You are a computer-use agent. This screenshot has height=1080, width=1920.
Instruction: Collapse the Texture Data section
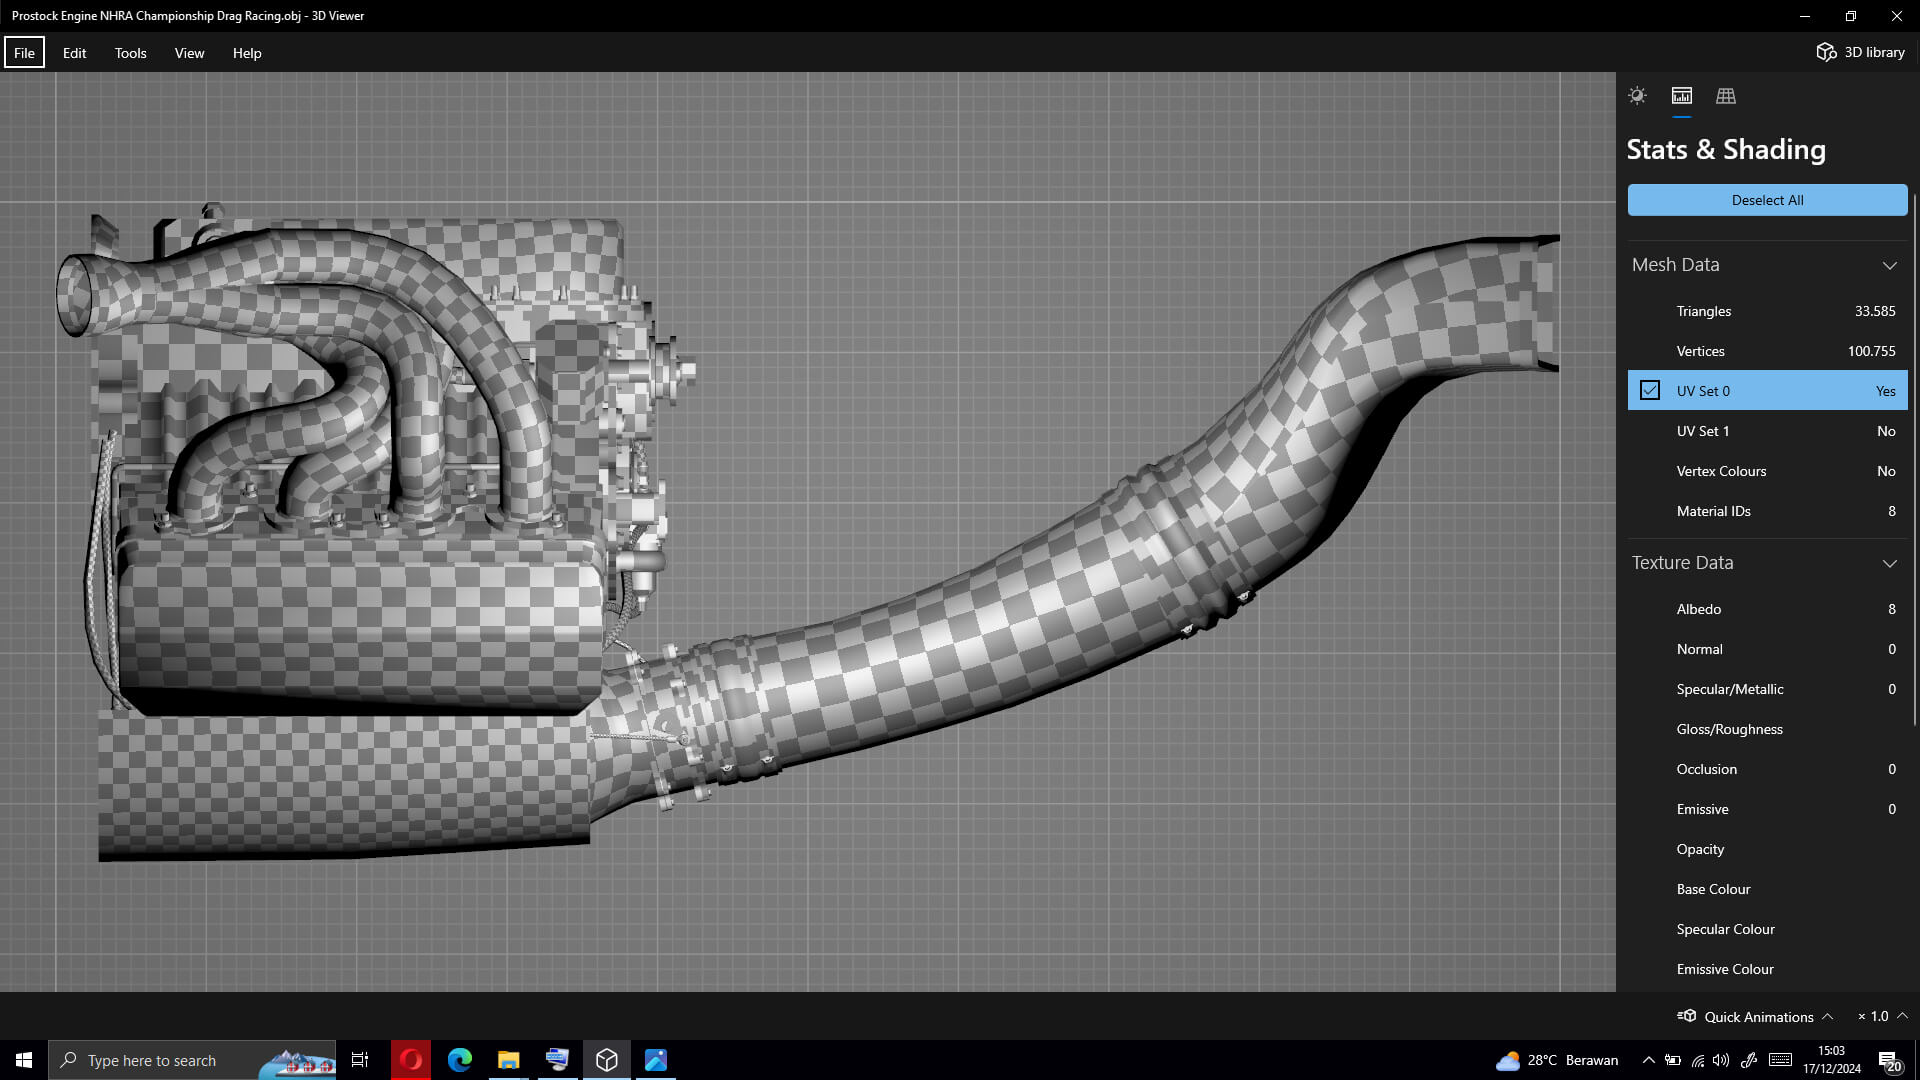tap(1889, 563)
